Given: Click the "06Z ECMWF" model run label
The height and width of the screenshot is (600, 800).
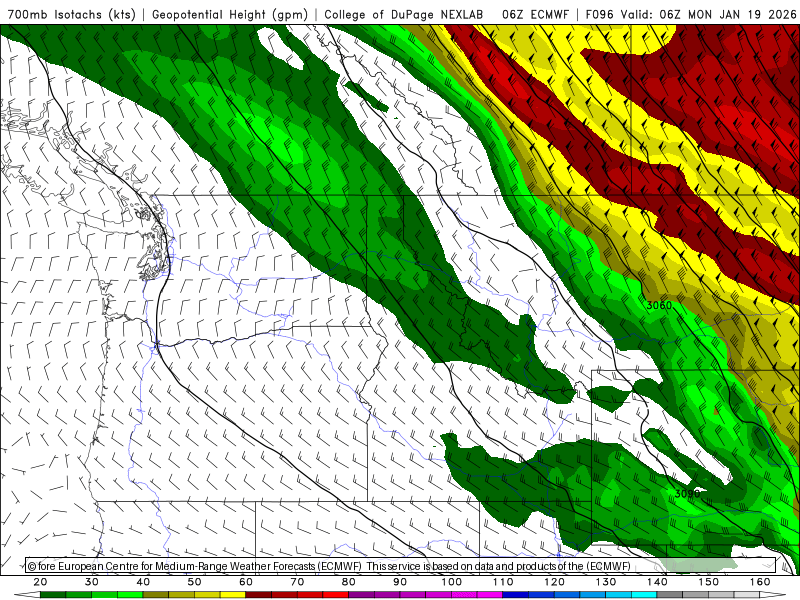Looking at the screenshot, I should coord(535,14).
